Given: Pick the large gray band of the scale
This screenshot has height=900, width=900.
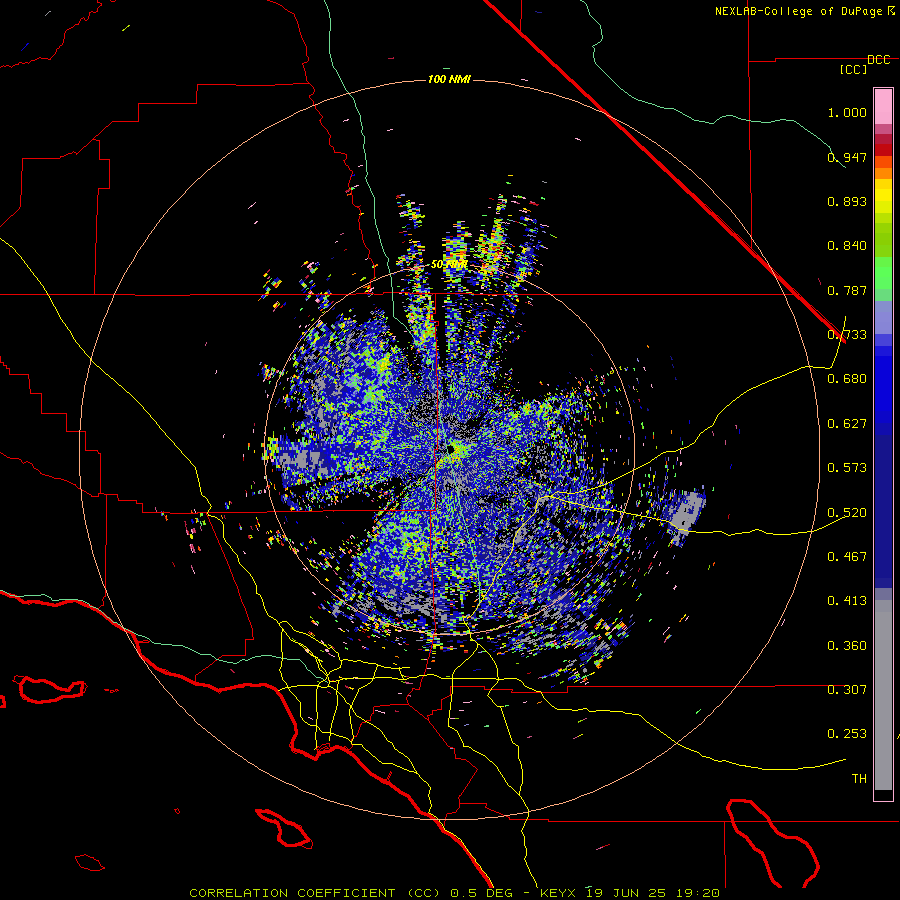Looking at the screenshot, I should pos(883,695).
